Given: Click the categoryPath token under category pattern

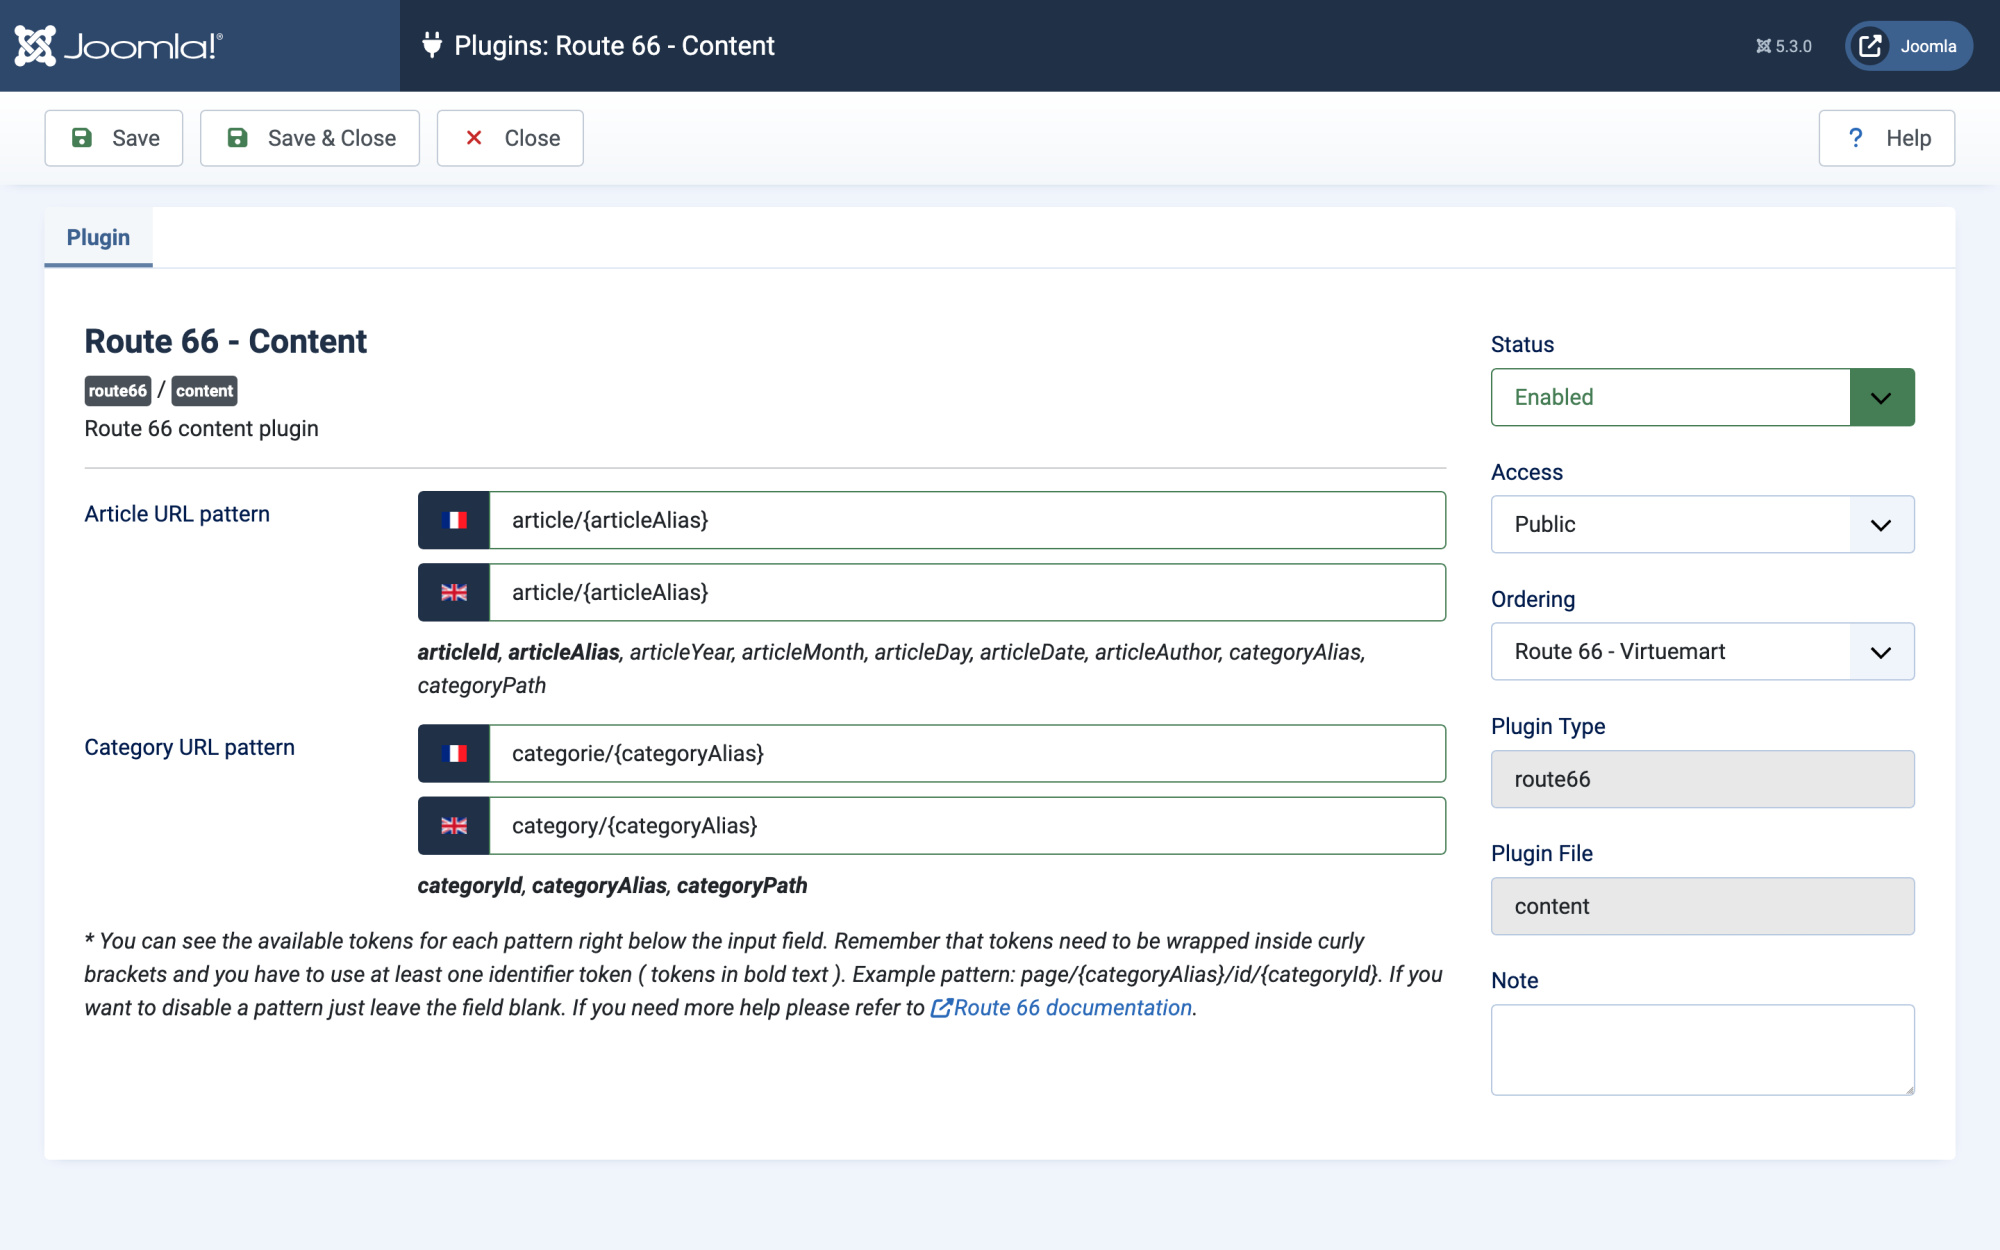Looking at the screenshot, I should [x=742, y=886].
